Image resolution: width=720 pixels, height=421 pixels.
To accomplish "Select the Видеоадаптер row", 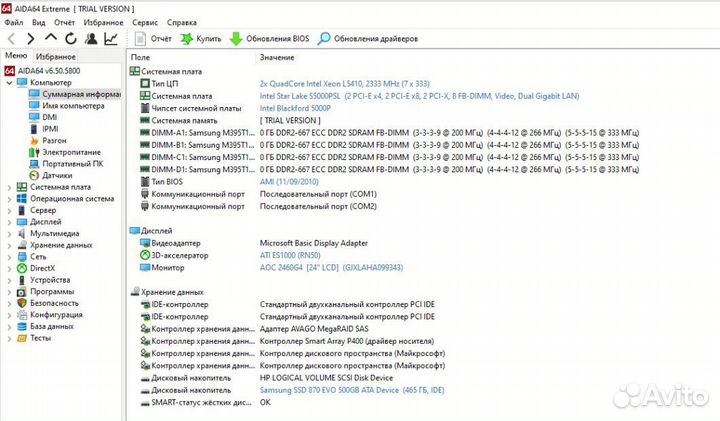I will [253, 243].
